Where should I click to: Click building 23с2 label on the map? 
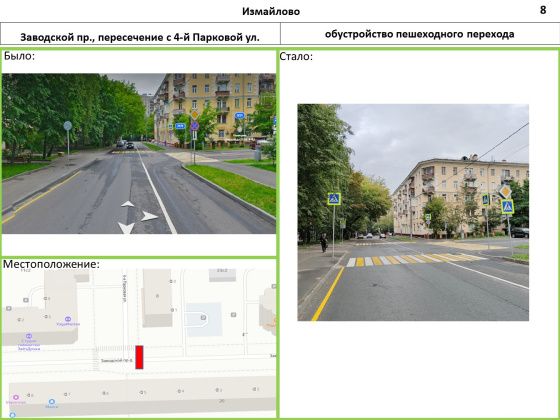[x=222, y=270]
